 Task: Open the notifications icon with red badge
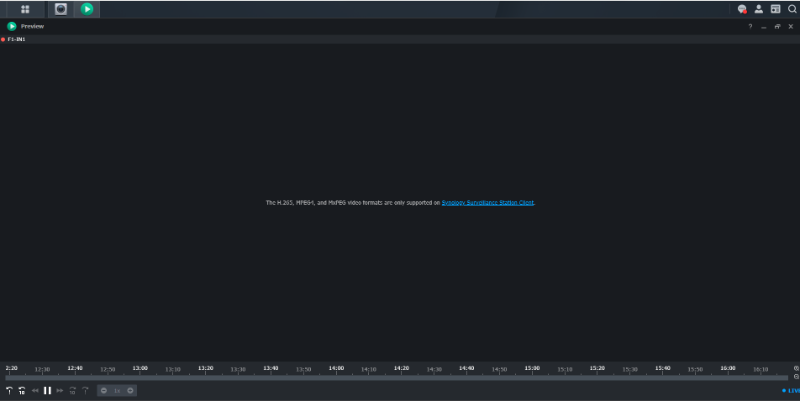pos(742,9)
